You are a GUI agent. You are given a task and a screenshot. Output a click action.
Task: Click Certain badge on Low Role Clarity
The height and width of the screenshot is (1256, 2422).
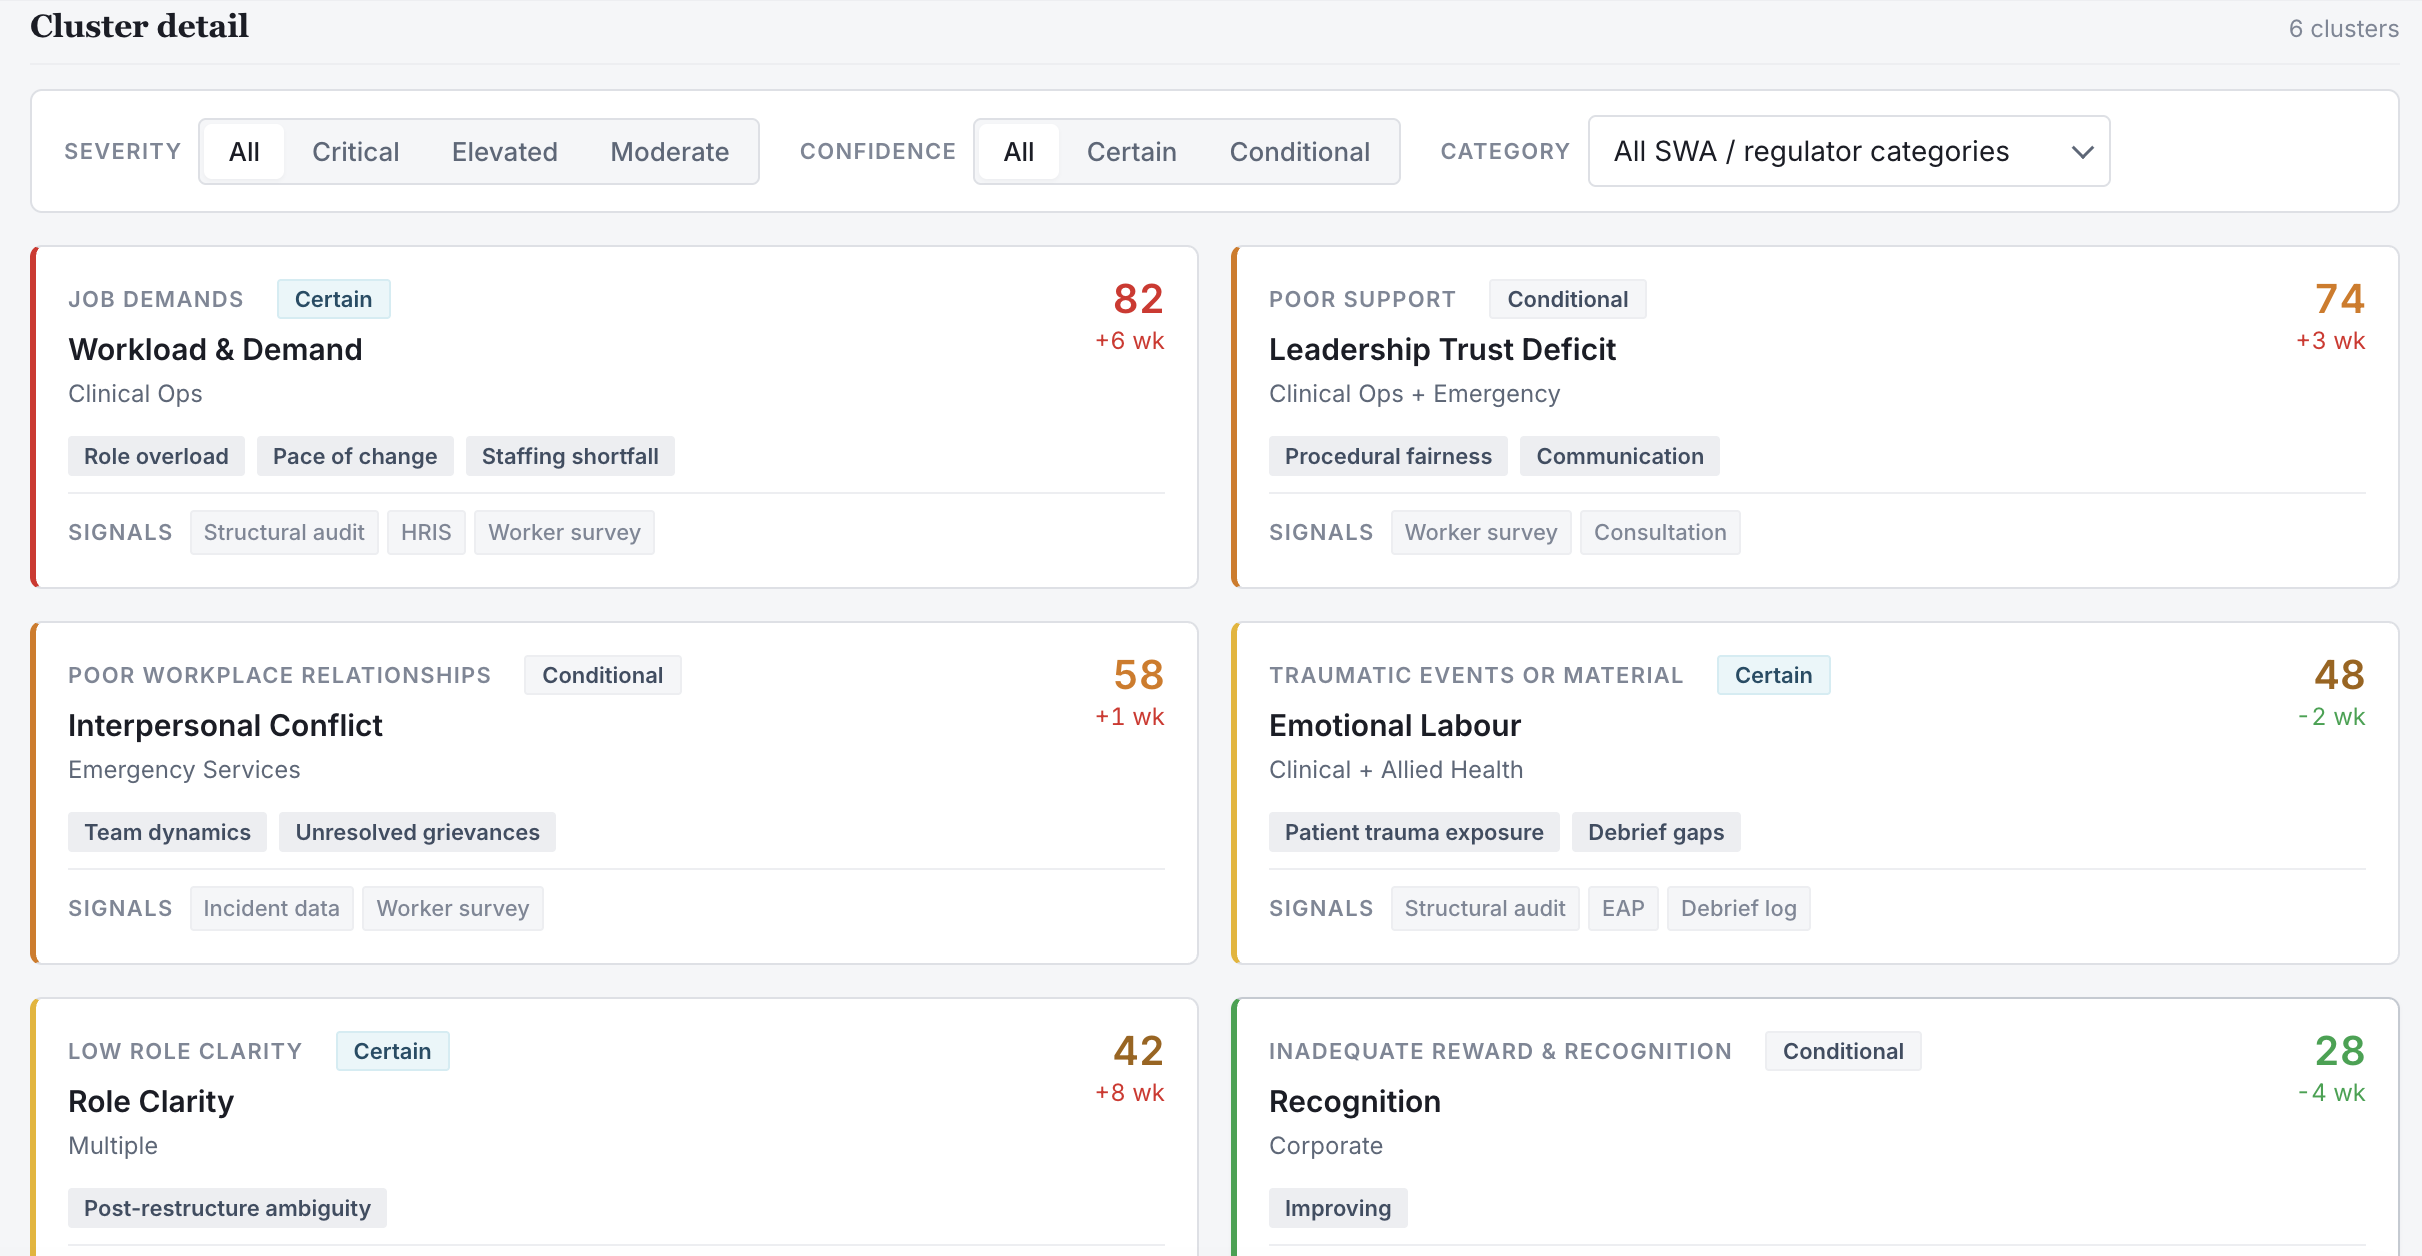392,1051
